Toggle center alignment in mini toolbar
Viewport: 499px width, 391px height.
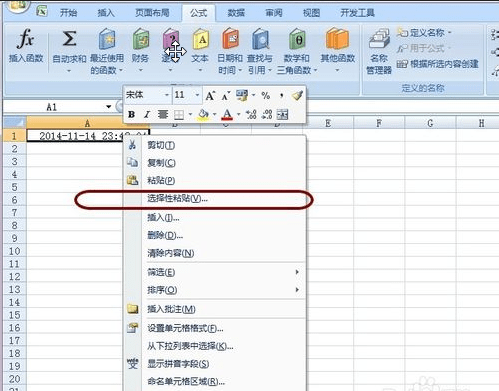pos(163,115)
